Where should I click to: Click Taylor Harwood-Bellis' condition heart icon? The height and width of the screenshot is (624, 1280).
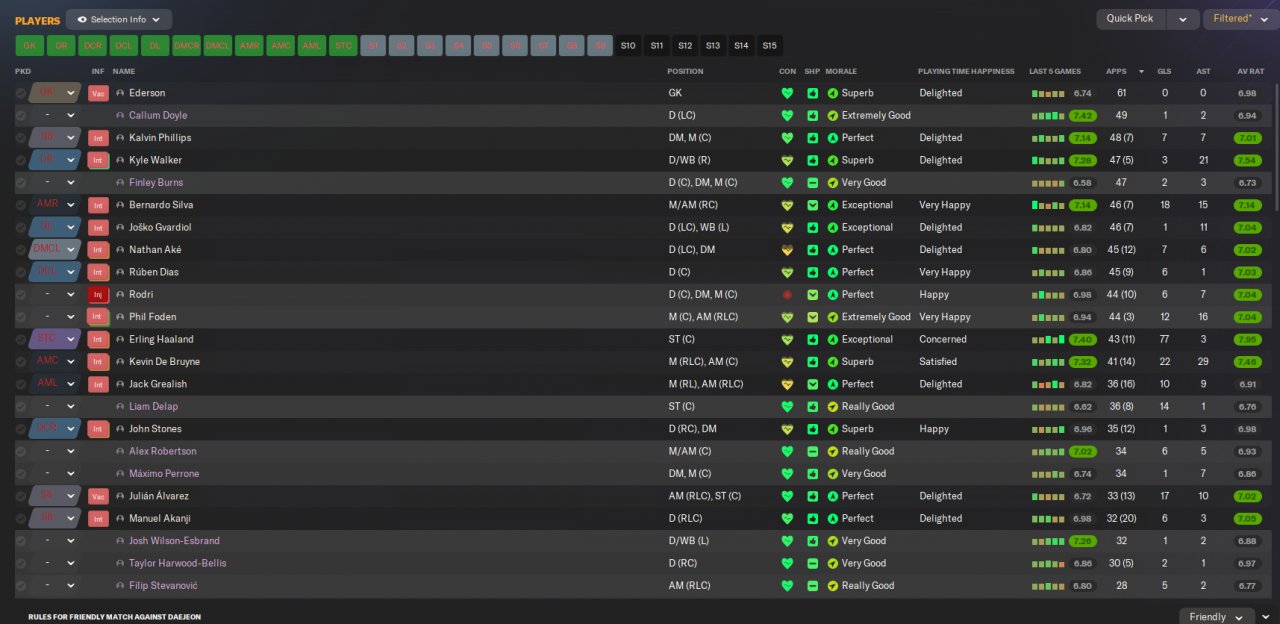787,563
